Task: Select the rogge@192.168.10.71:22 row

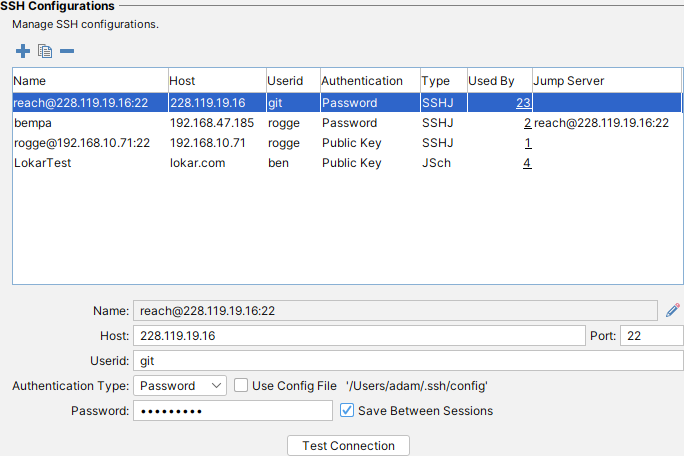Action: [90, 143]
